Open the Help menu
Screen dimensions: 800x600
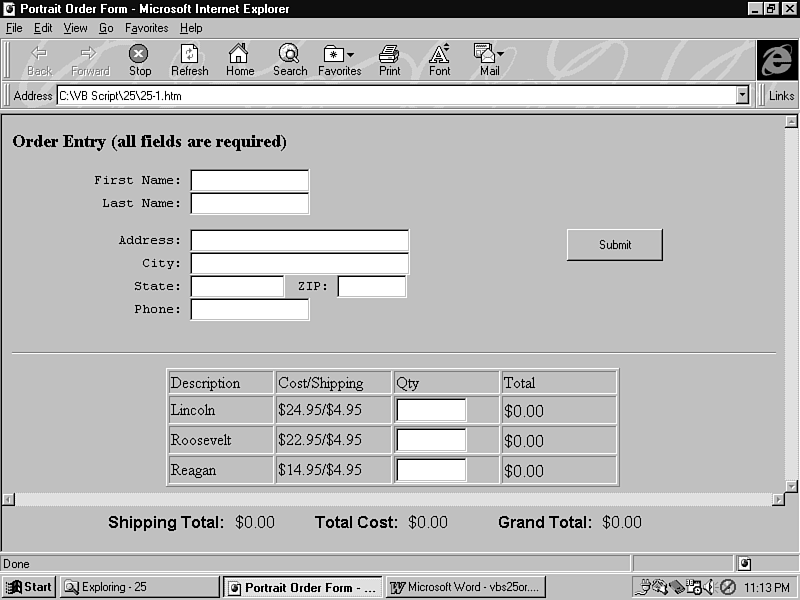(191, 28)
